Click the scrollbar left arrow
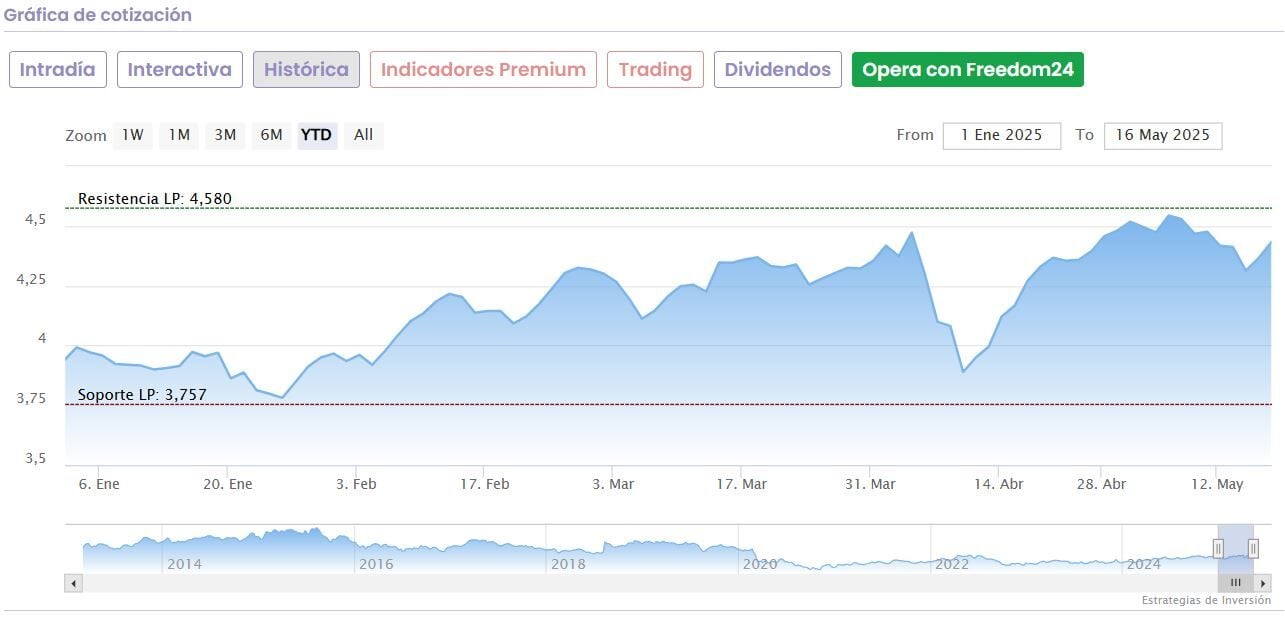1285x623 pixels. coord(73,583)
